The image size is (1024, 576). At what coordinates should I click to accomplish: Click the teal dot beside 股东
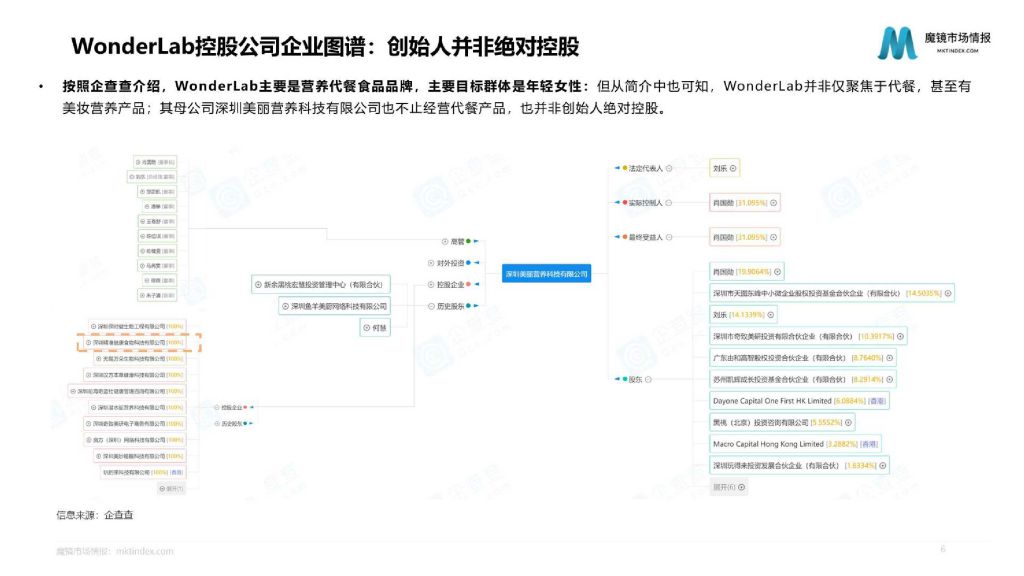click(625, 379)
